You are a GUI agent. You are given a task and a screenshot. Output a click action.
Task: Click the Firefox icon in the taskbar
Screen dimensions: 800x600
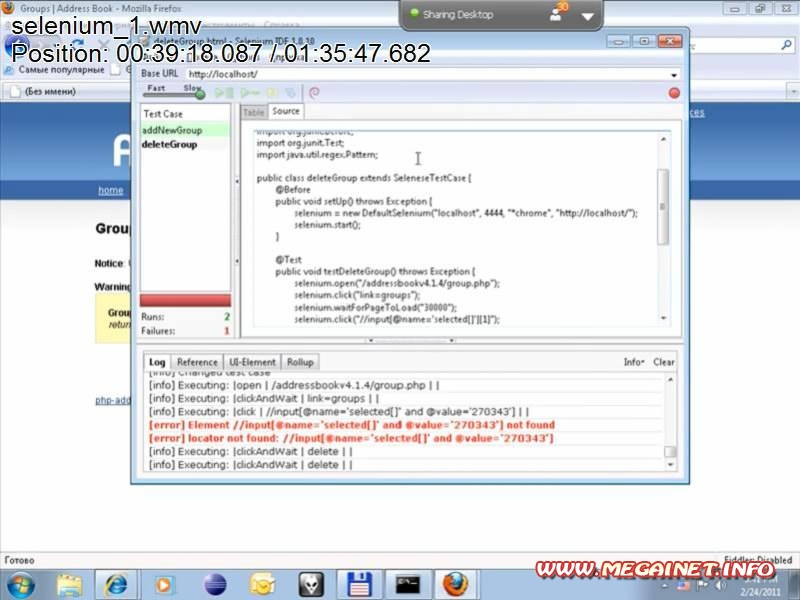pos(455,585)
